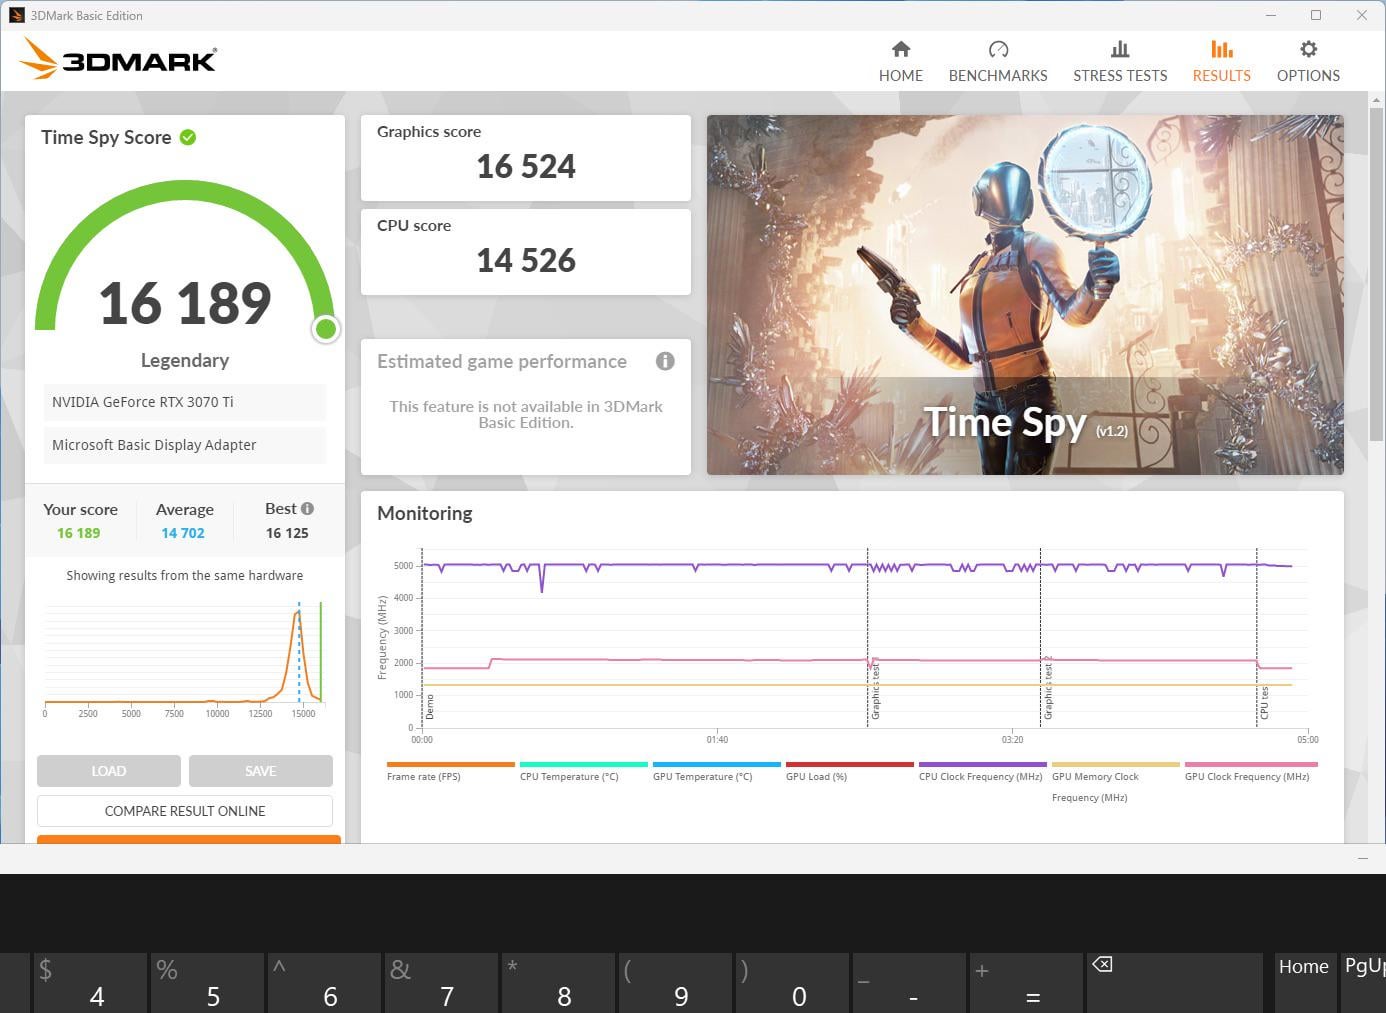
Task: Switch to the STRESS TESTS tab
Action: [x=1120, y=75]
